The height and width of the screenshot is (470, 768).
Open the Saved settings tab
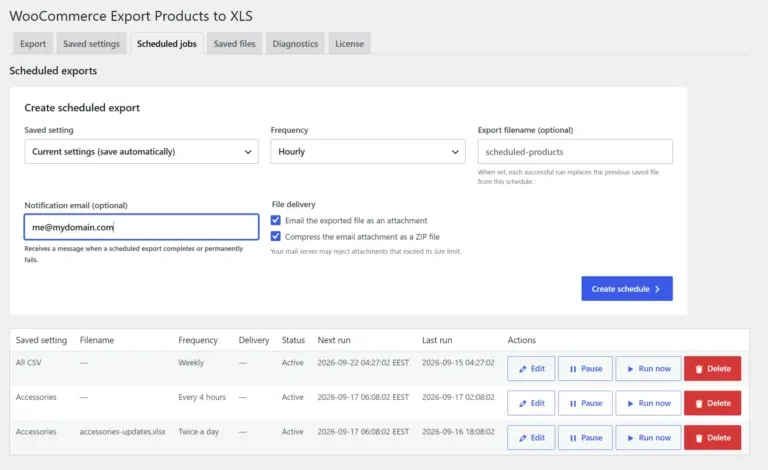pyautogui.click(x=92, y=44)
